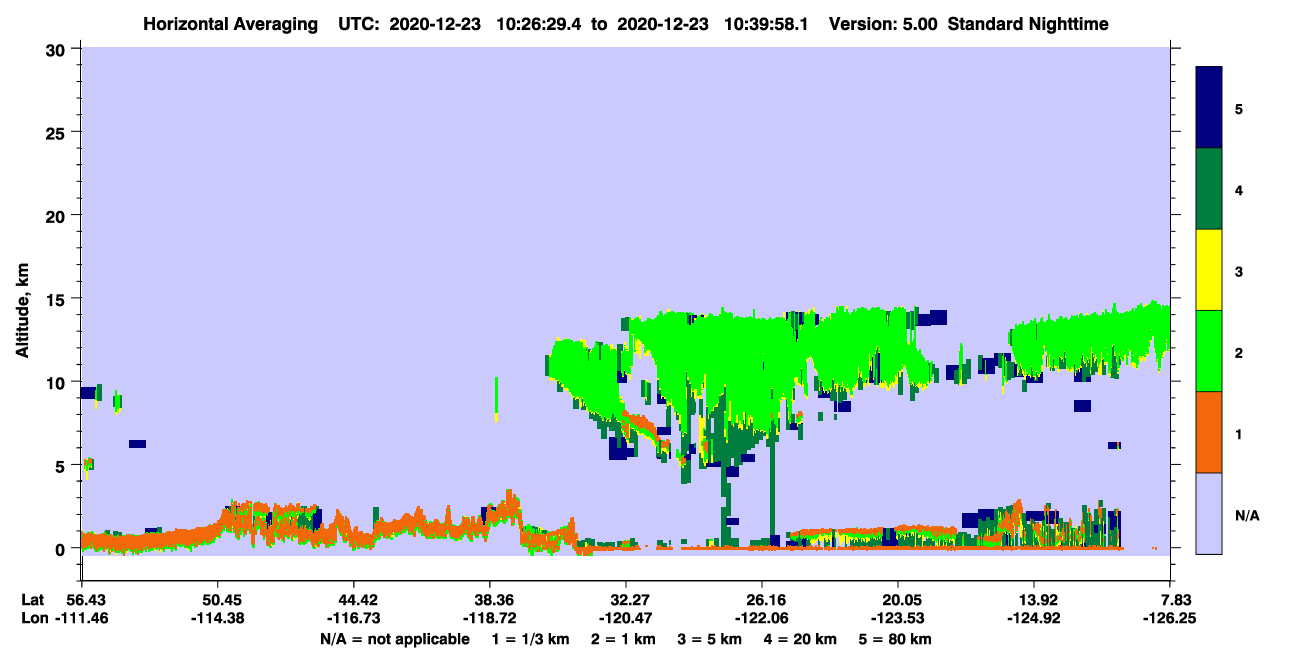Click the legend text '3 = 5 km'
This screenshot has height=667, width=1300.
(x=711, y=639)
